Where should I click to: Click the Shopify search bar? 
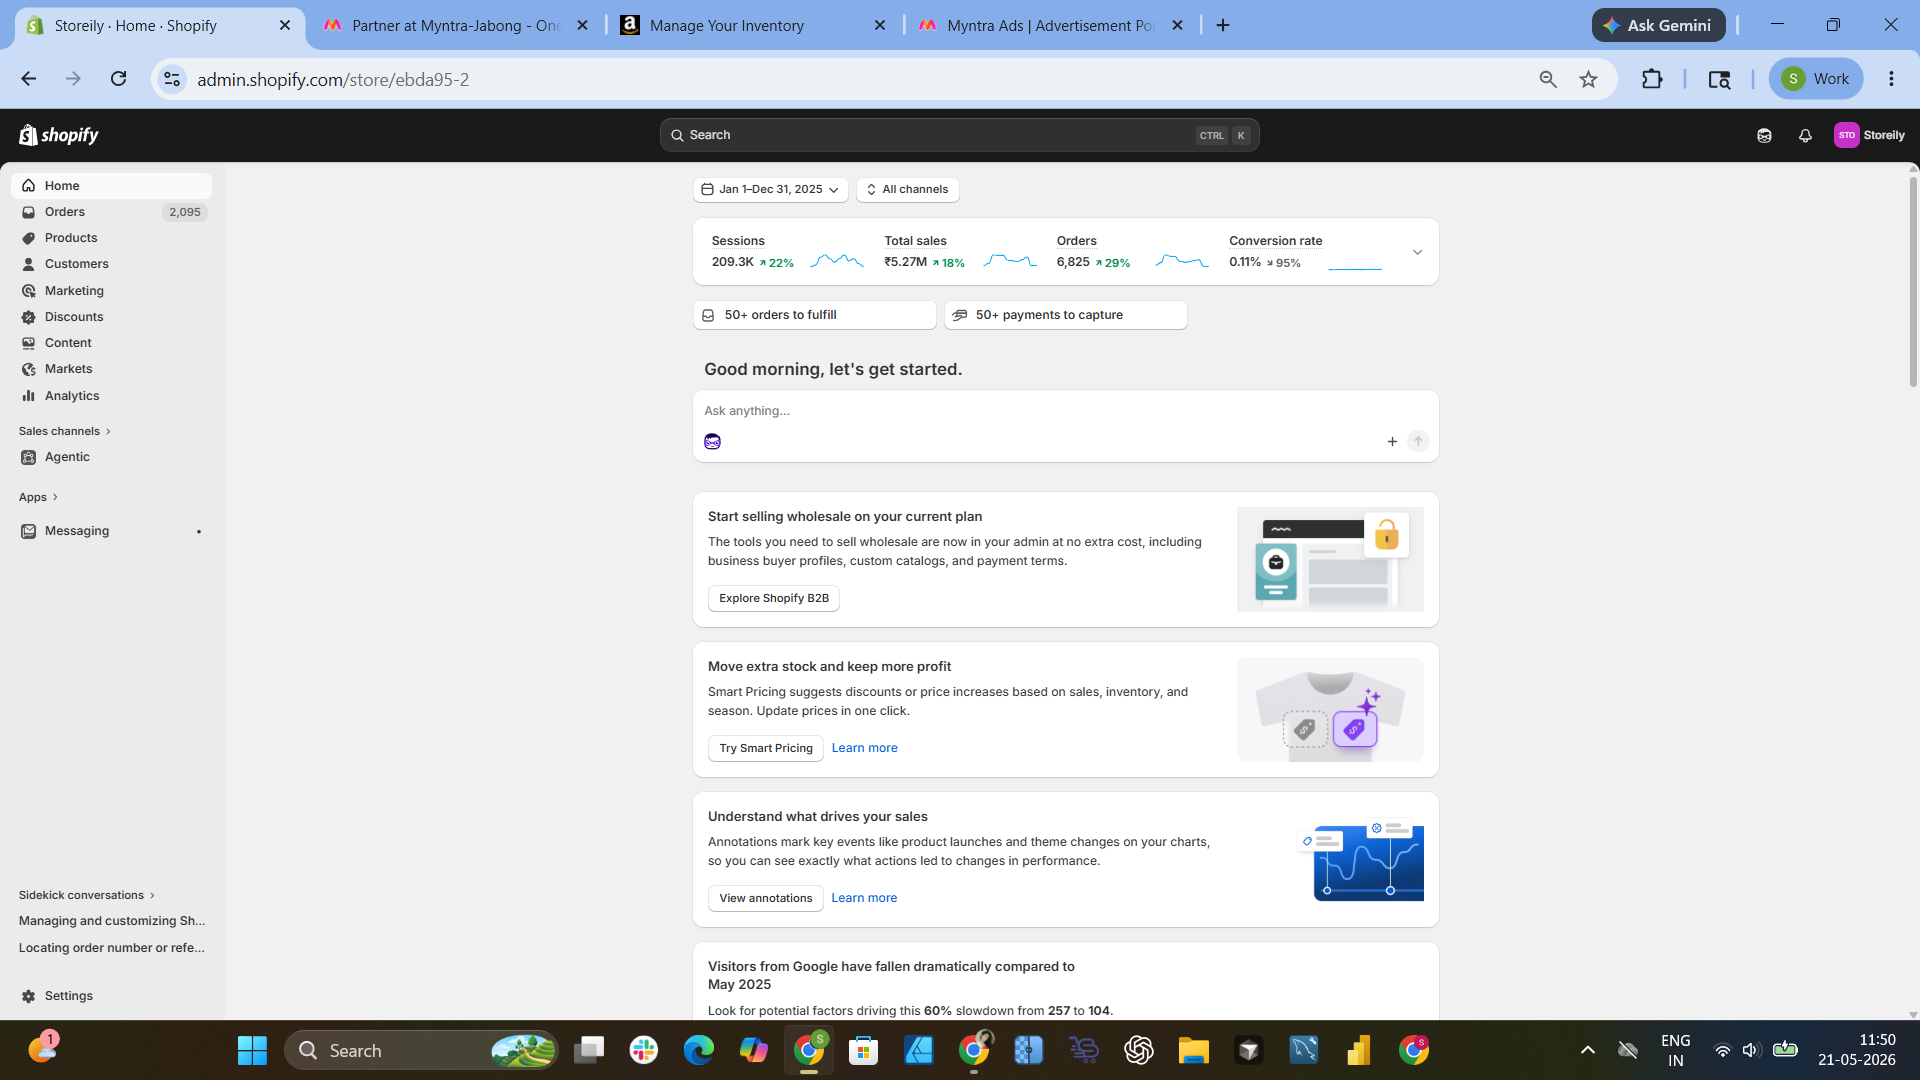tap(959, 135)
